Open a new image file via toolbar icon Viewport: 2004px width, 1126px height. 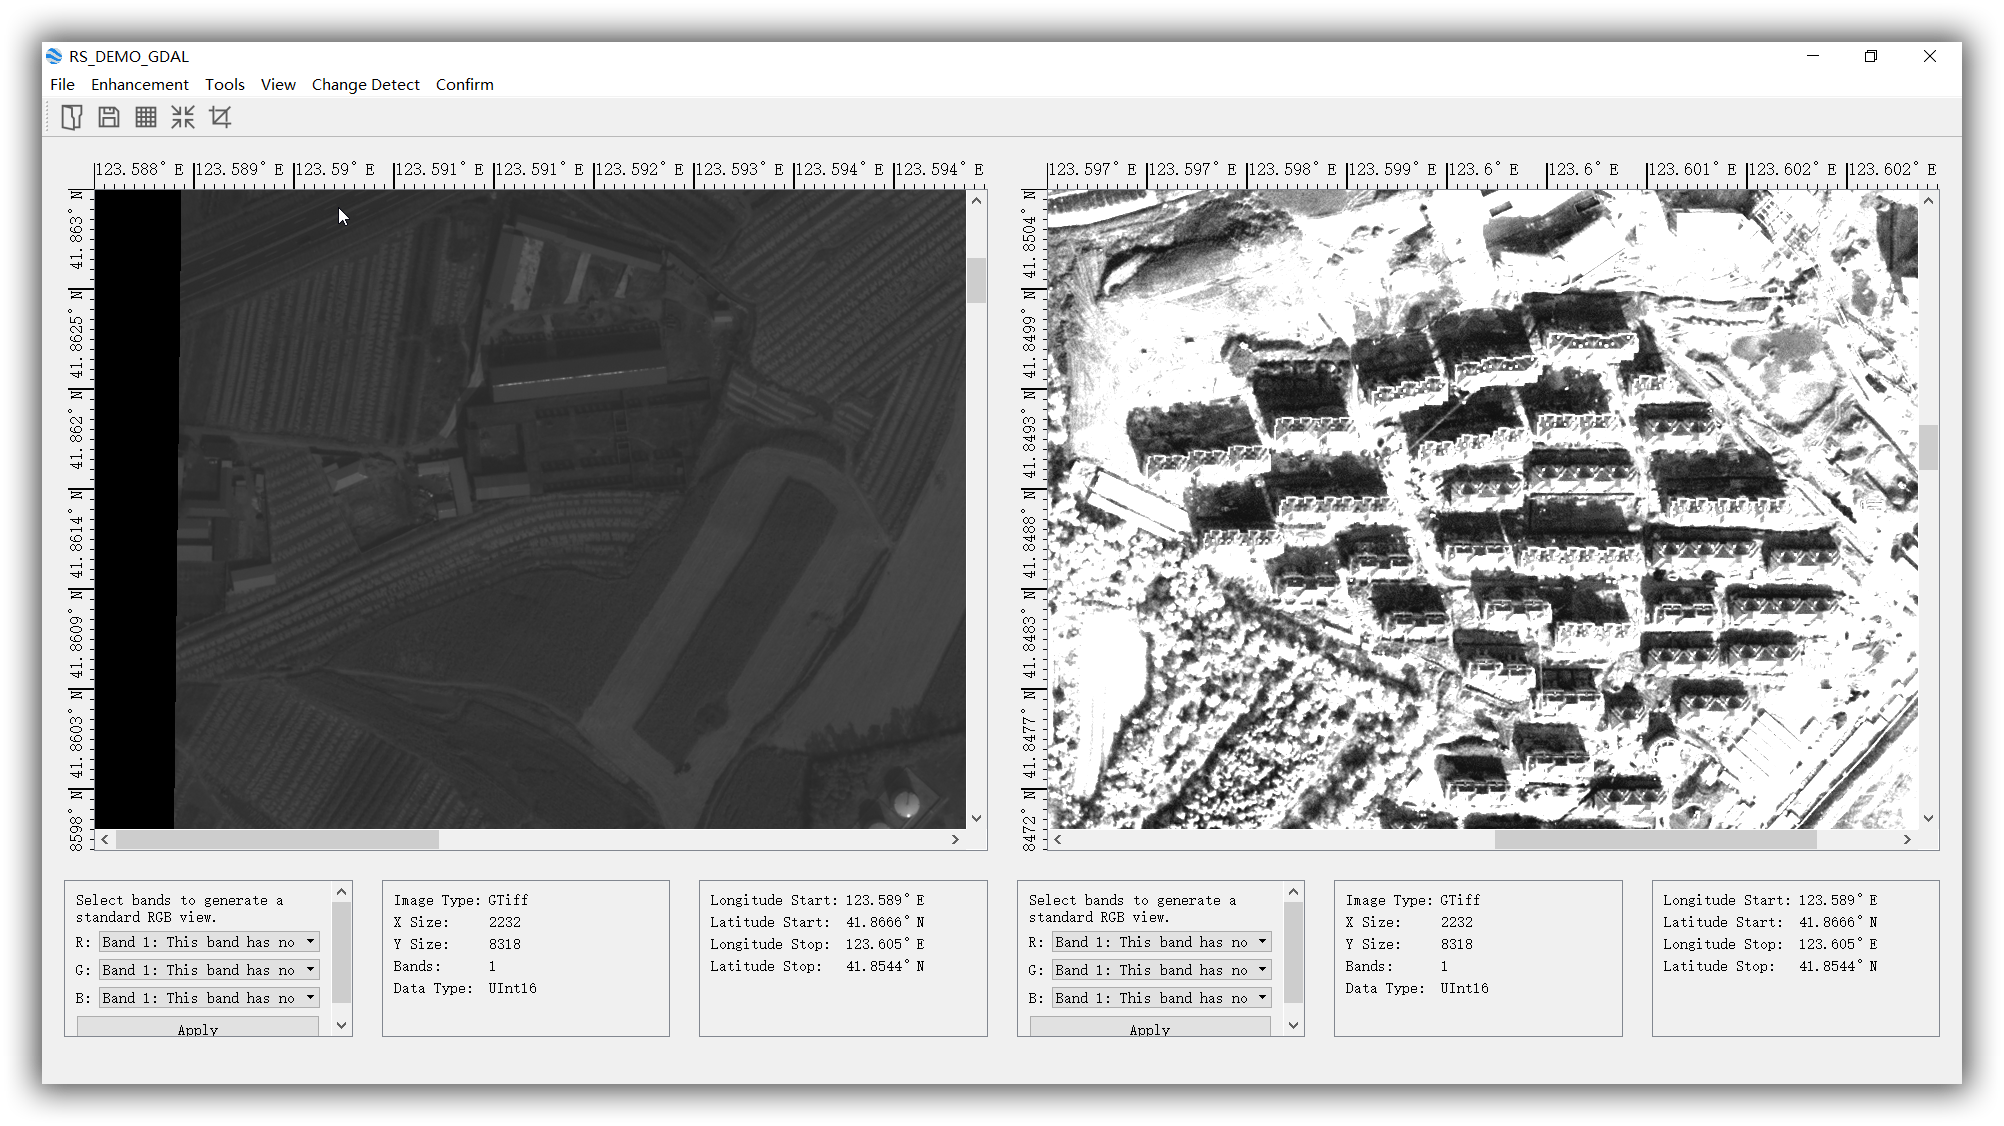click(x=70, y=117)
